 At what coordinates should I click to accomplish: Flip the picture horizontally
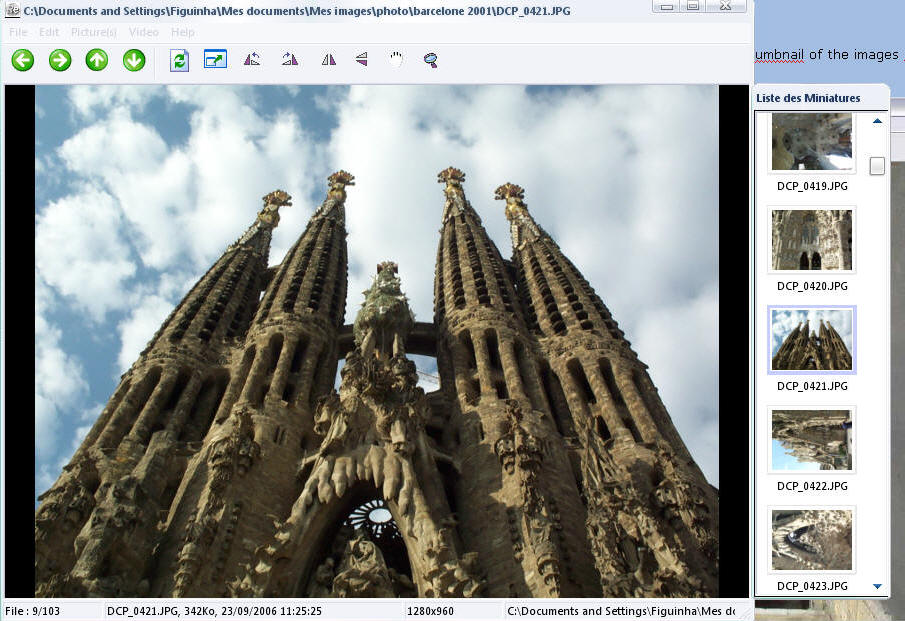click(328, 59)
